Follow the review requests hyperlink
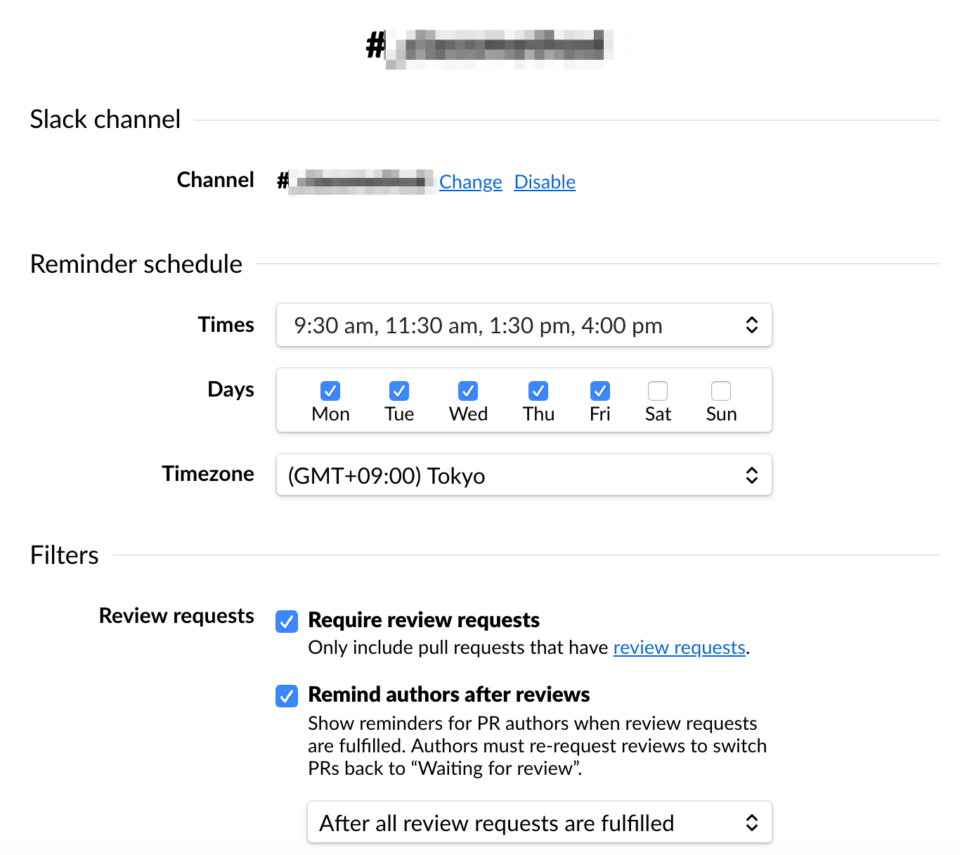960x855 pixels. [x=679, y=647]
